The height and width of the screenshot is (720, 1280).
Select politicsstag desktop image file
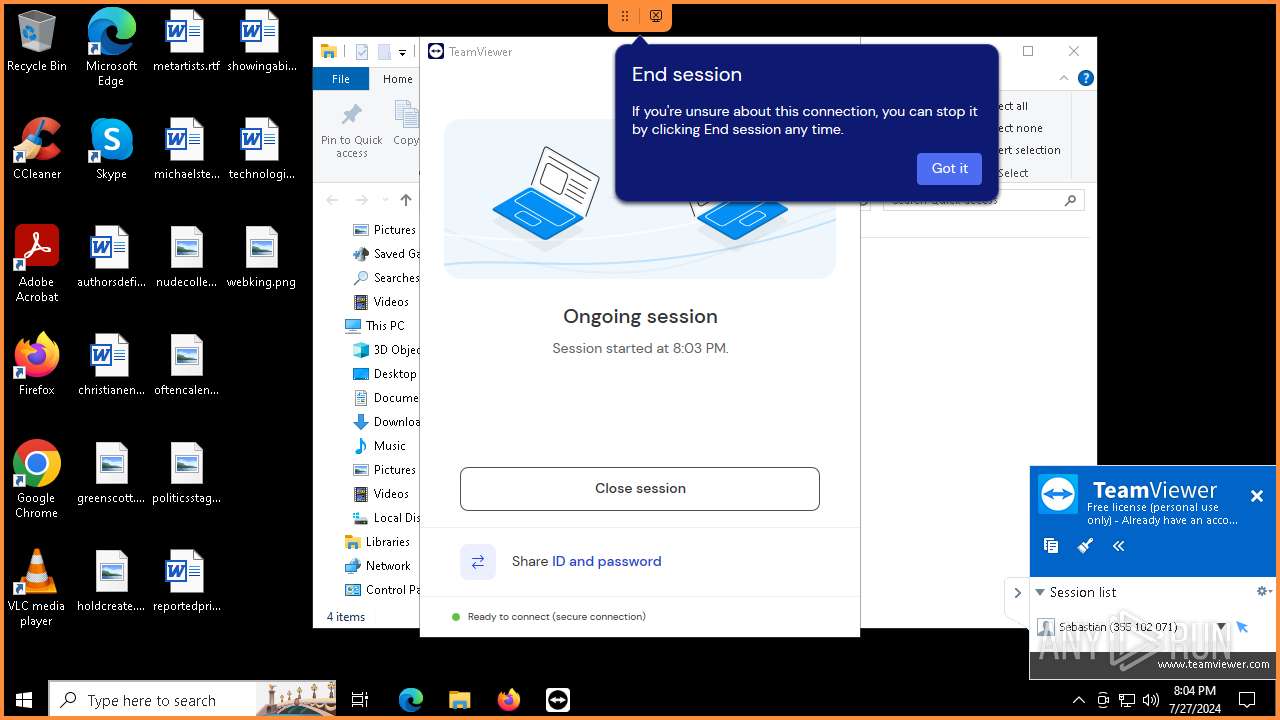pos(186,473)
